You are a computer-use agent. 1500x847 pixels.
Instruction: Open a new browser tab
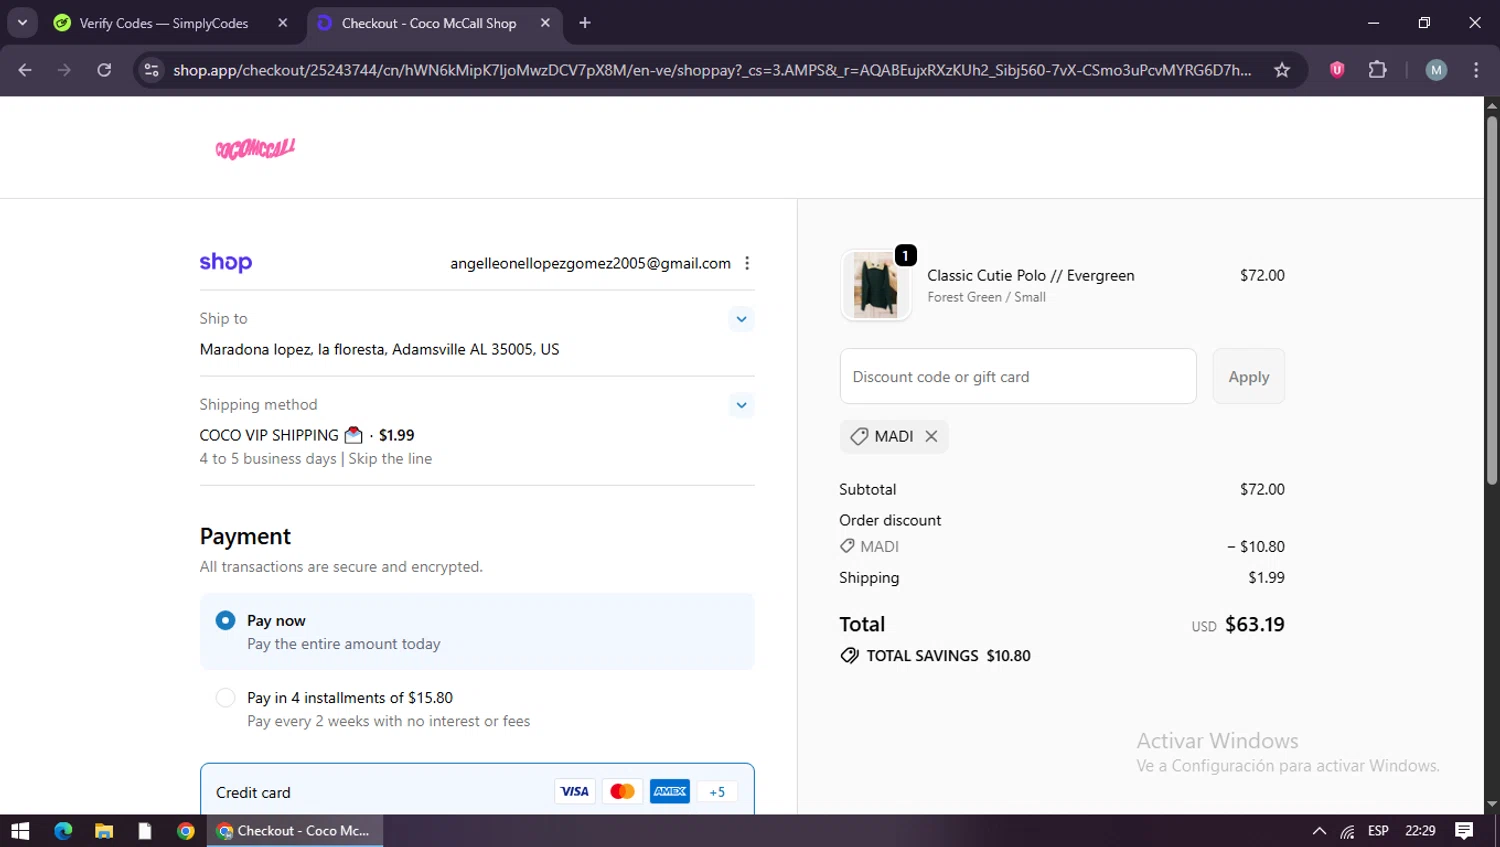pyautogui.click(x=585, y=23)
